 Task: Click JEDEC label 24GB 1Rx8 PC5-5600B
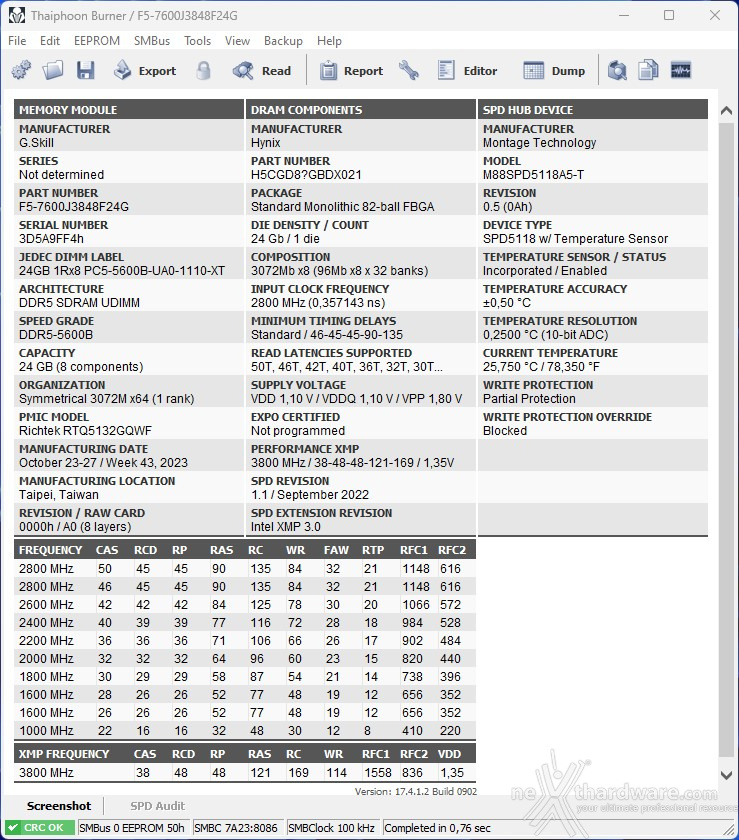122,271
